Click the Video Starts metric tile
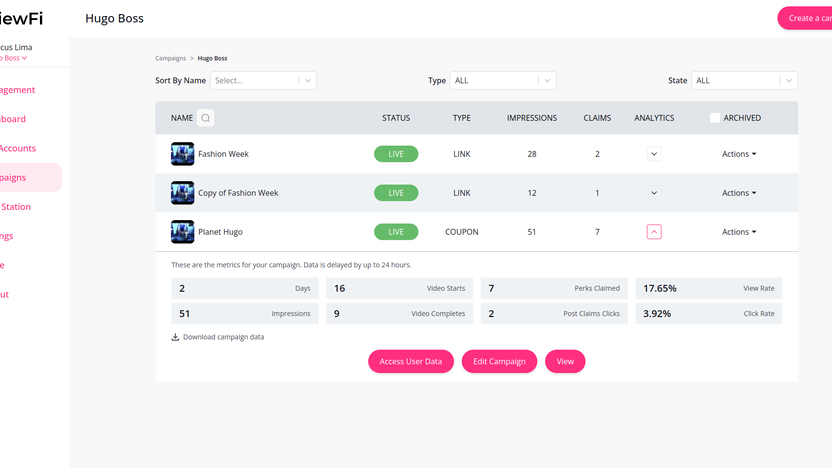 click(x=400, y=288)
